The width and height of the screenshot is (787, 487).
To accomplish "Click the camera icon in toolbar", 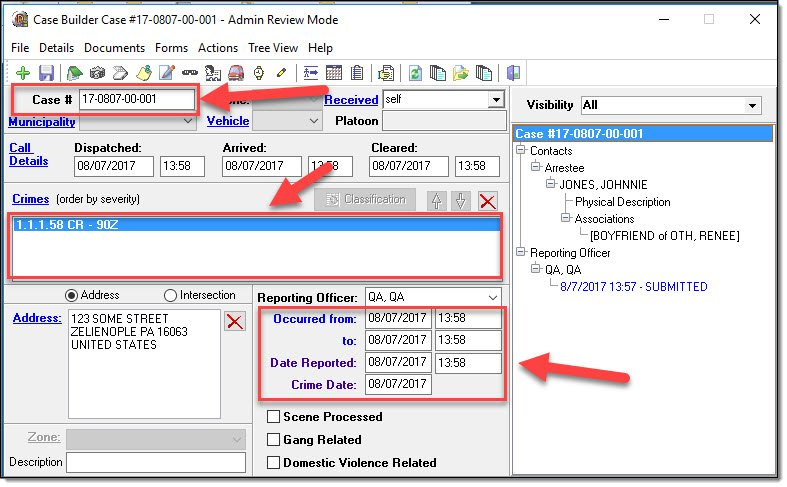I will click(98, 73).
